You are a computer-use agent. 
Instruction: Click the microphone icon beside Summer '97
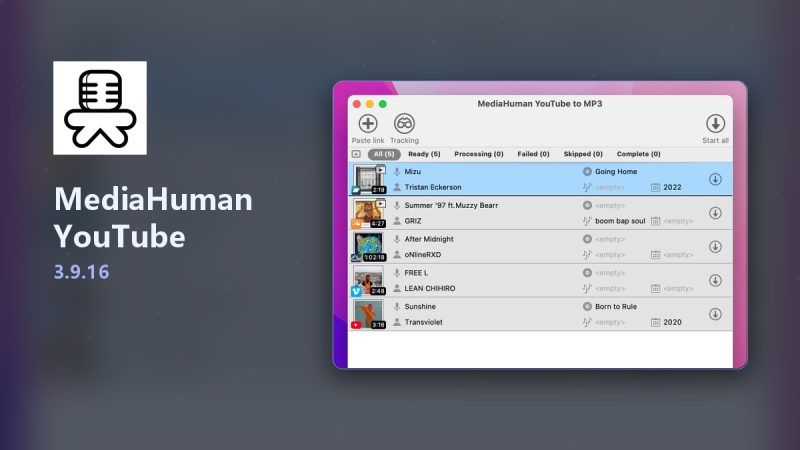(x=396, y=206)
